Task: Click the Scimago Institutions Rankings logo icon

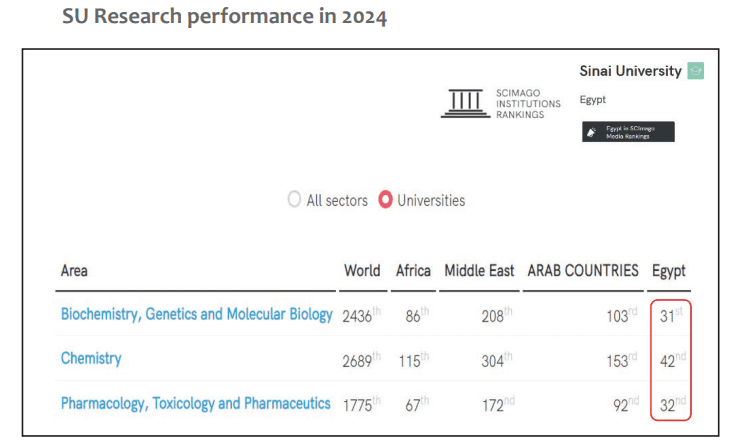Action: click(x=465, y=103)
